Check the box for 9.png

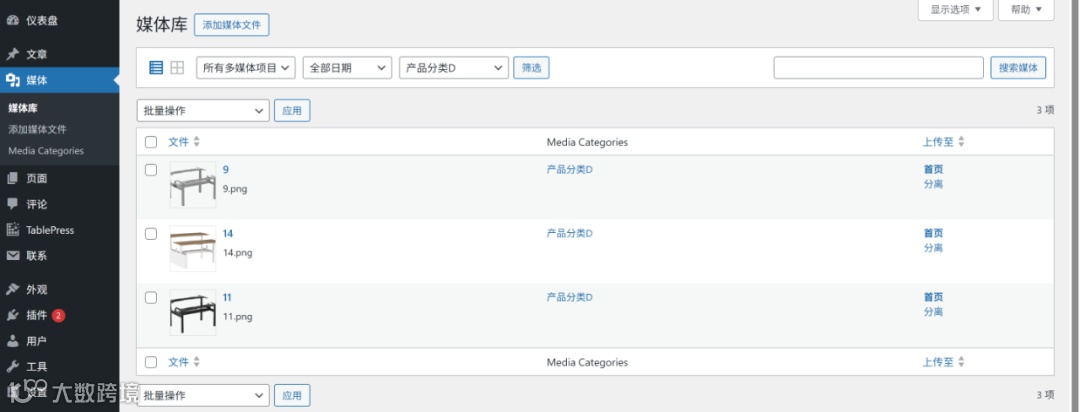click(151, 169)
